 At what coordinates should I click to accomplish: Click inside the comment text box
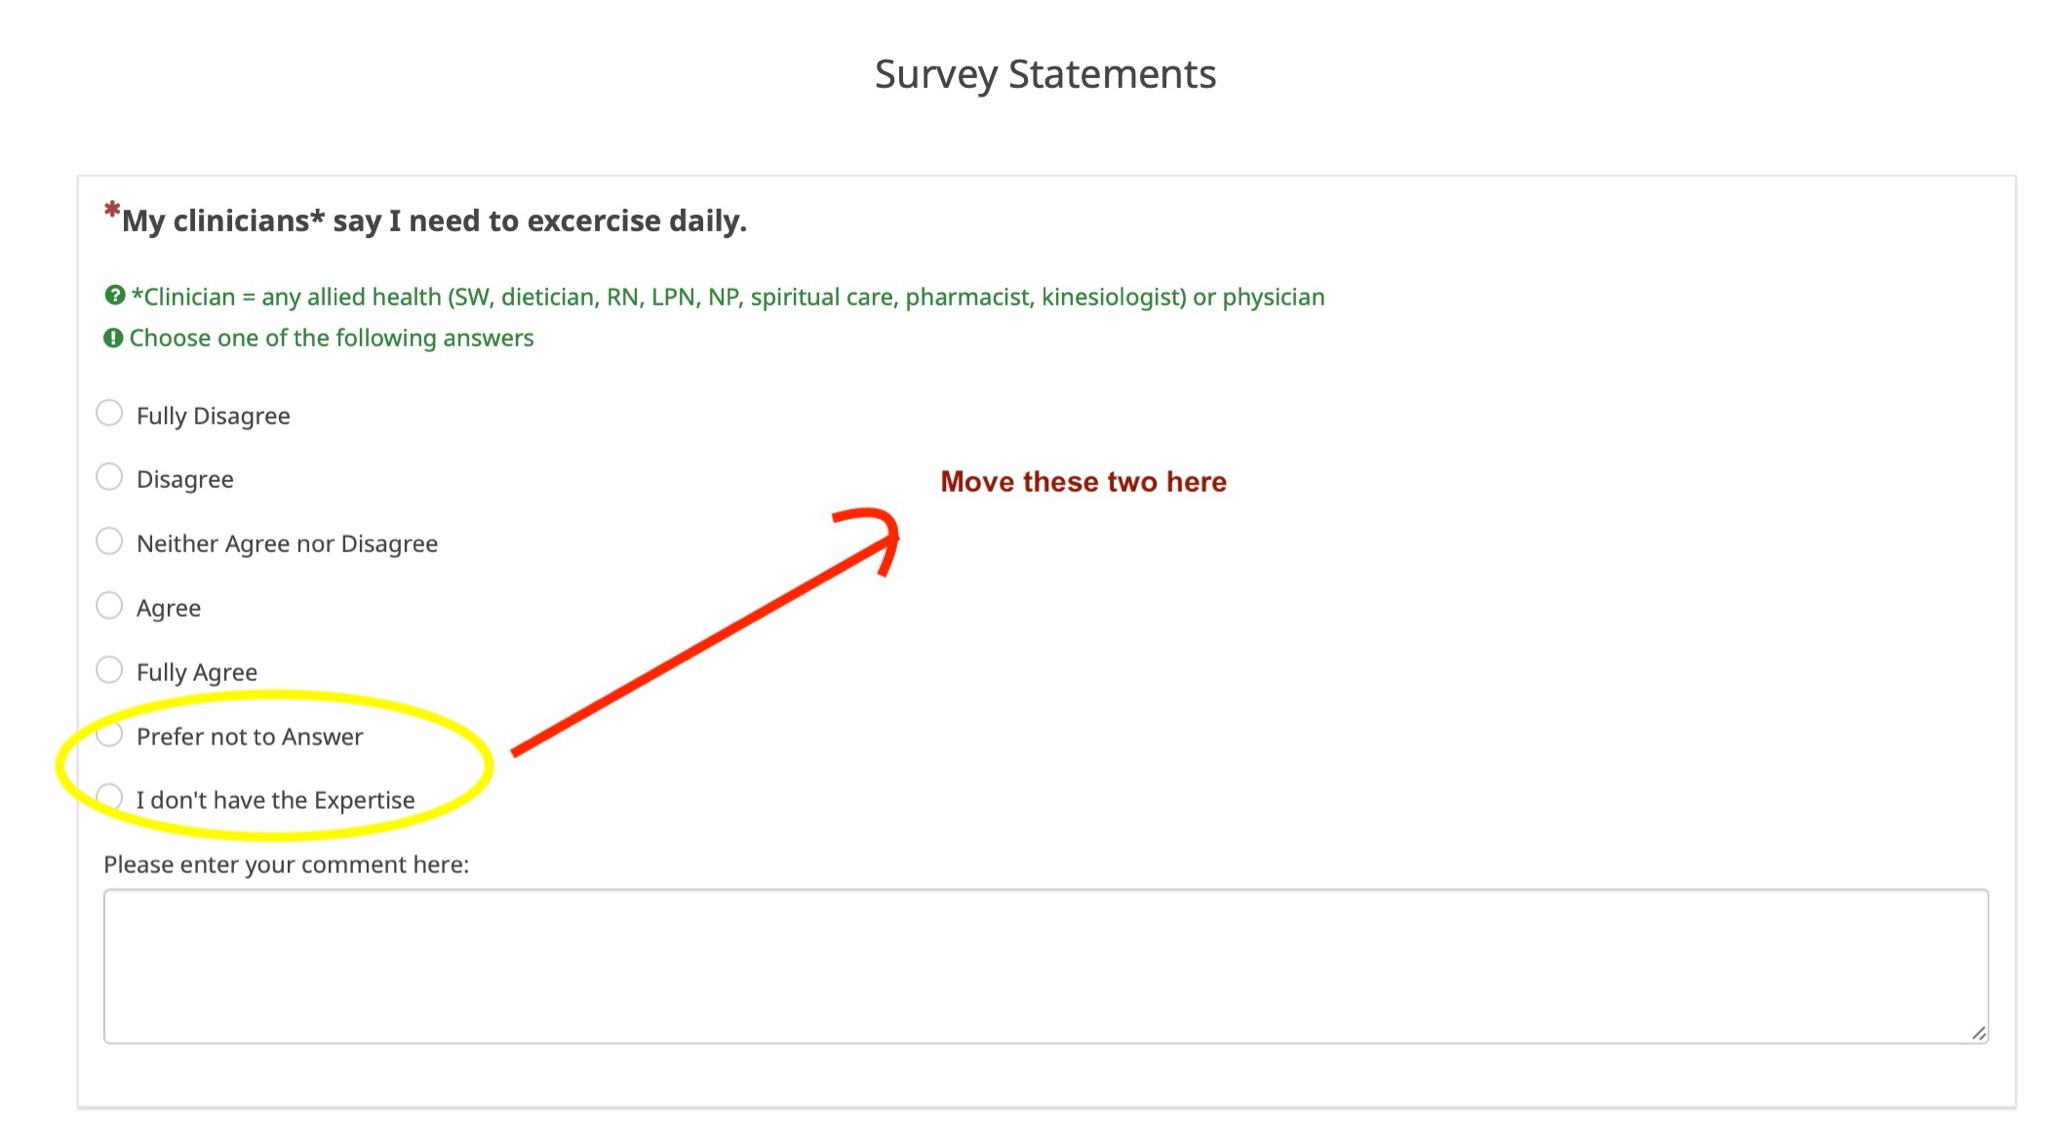click(x=1045, y=966)
